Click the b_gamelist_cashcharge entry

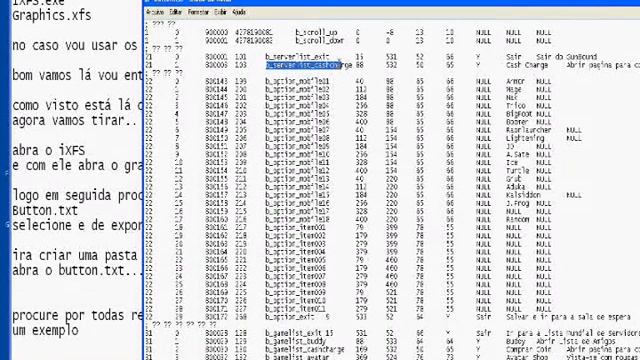point(305,349)
